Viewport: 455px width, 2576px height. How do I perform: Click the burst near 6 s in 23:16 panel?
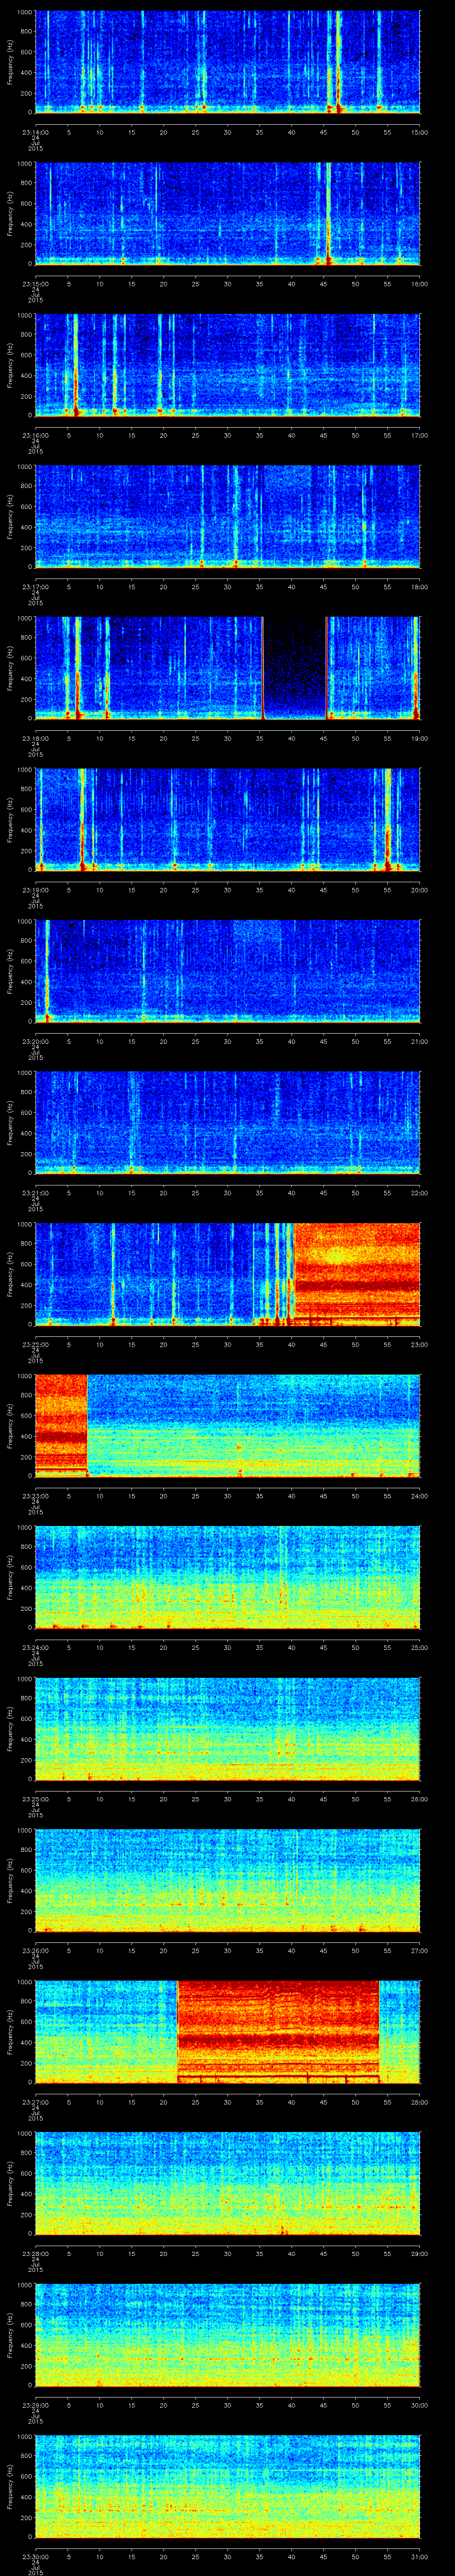pos(75,364)
